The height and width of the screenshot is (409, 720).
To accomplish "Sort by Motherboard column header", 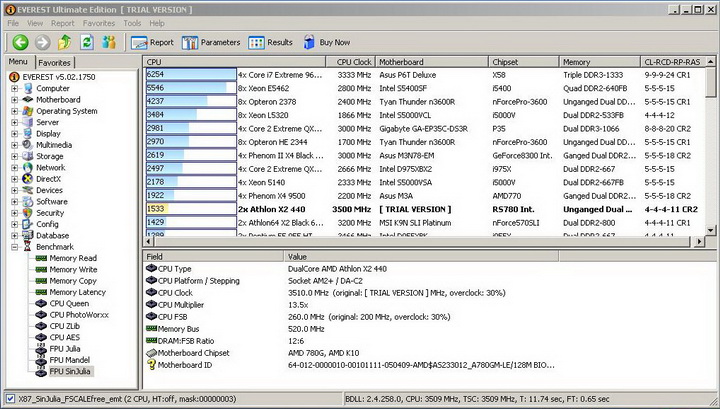I will pos(432,62).
